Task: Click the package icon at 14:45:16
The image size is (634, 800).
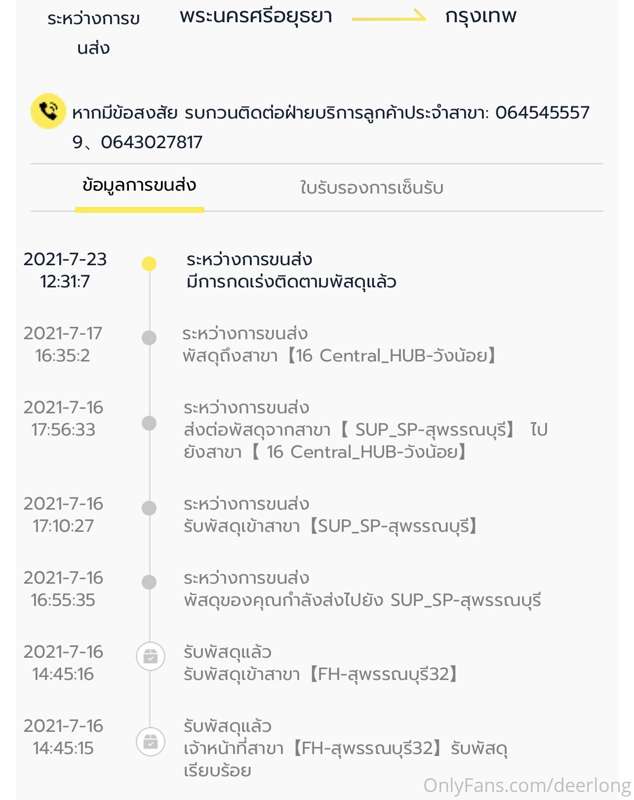Action: [x=150, y=657]
